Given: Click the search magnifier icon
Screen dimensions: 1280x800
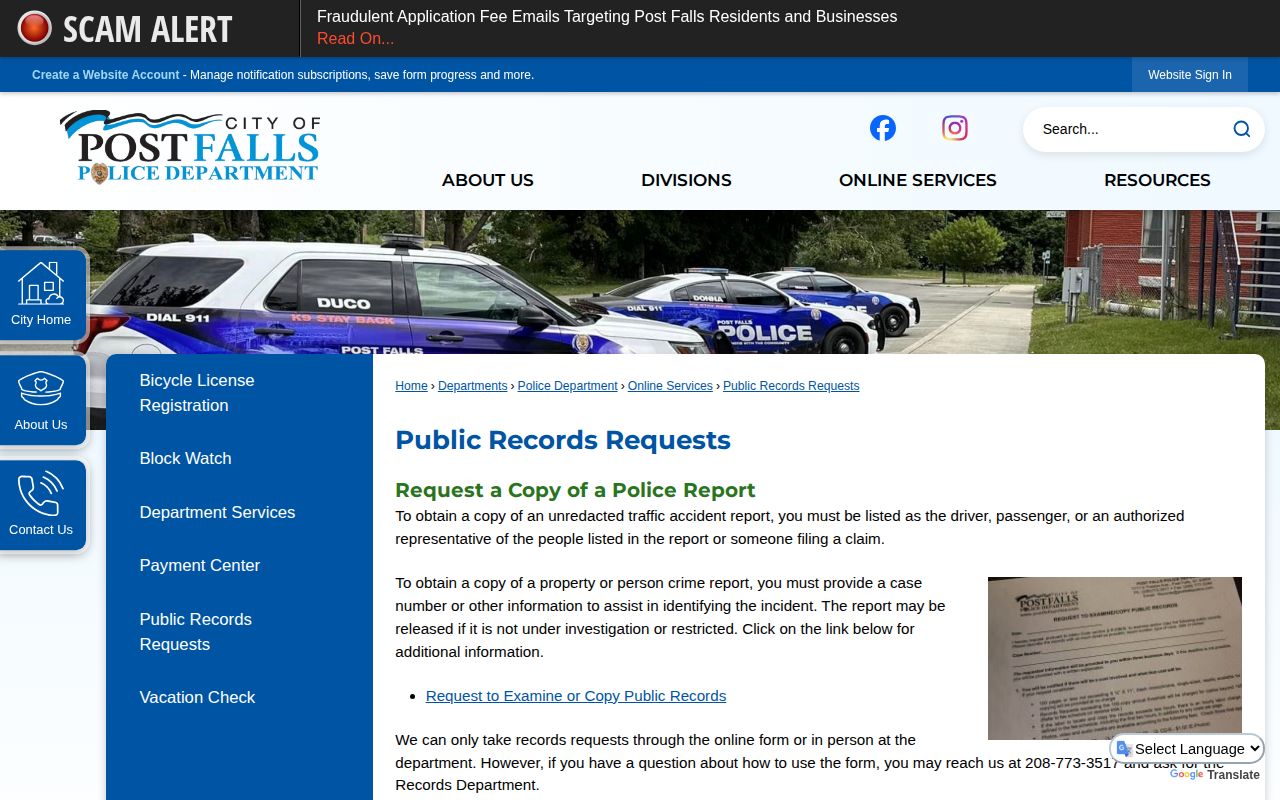Looking at the screenshot, I should pyautogui.click(x=1241, y=129).
